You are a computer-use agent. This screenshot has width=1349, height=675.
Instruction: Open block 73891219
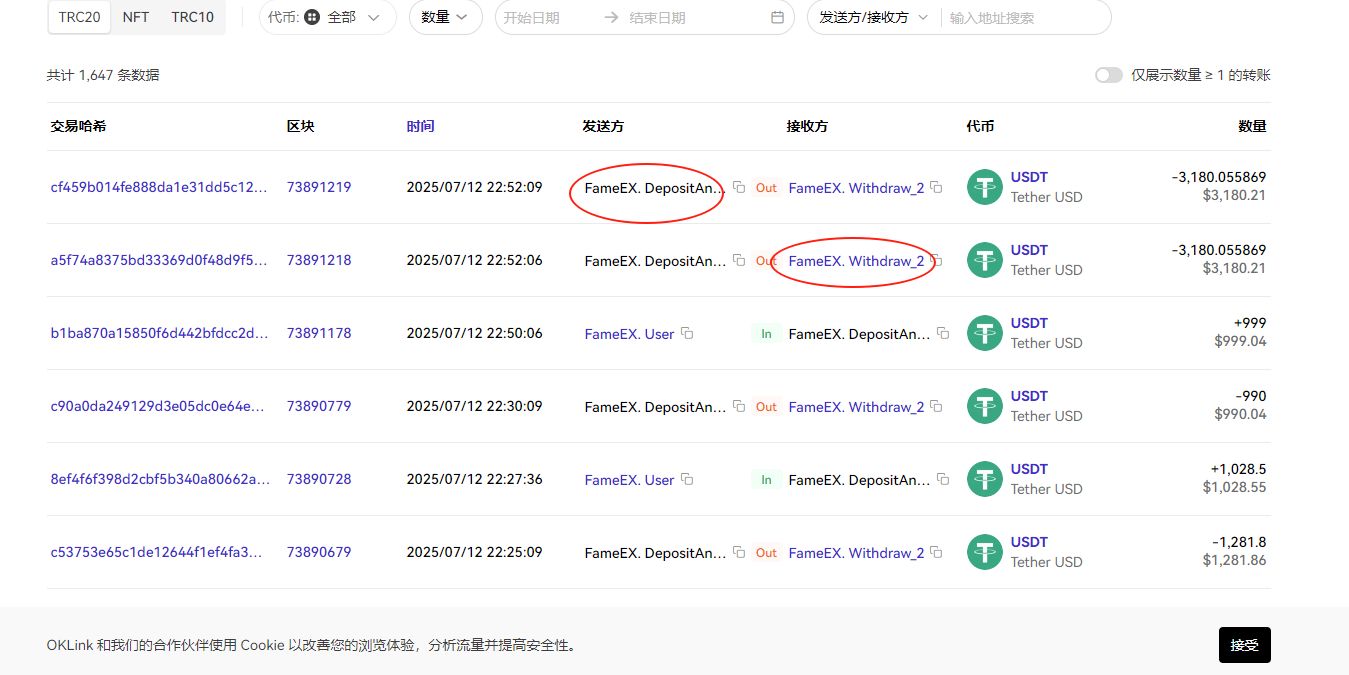click(x=319, y=187)
